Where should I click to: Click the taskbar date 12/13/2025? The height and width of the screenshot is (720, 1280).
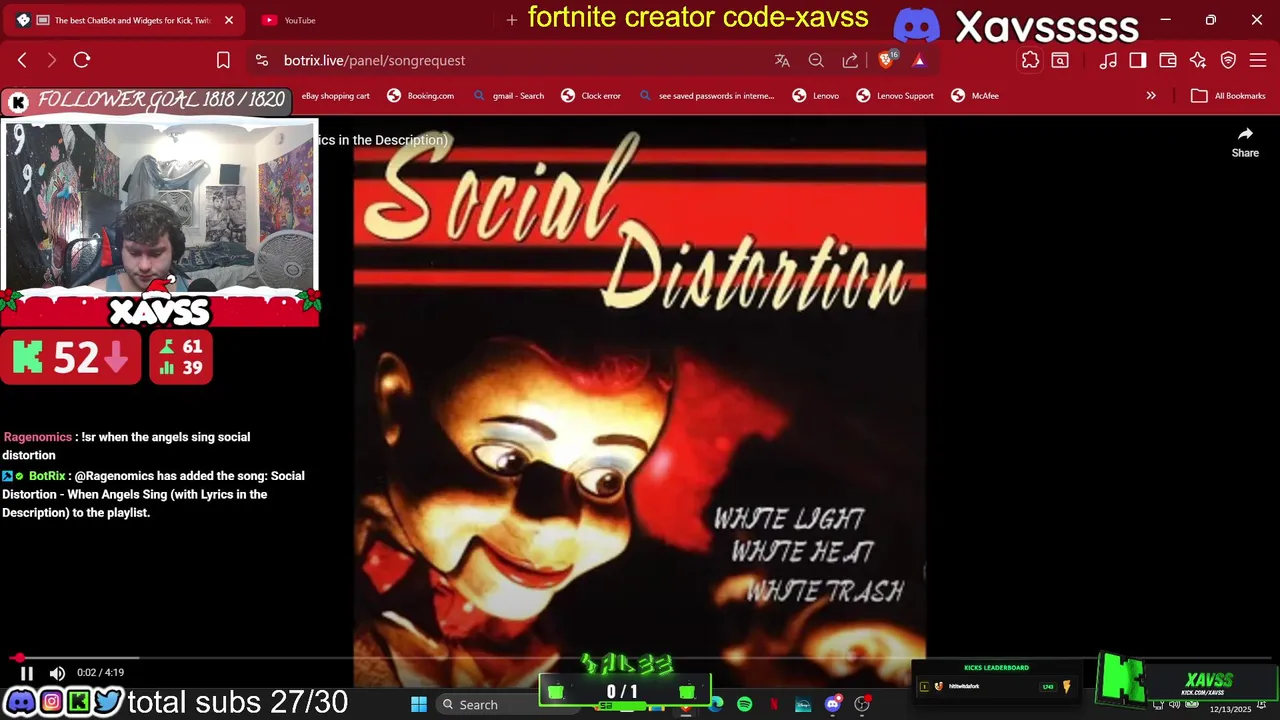(1230, 709)
